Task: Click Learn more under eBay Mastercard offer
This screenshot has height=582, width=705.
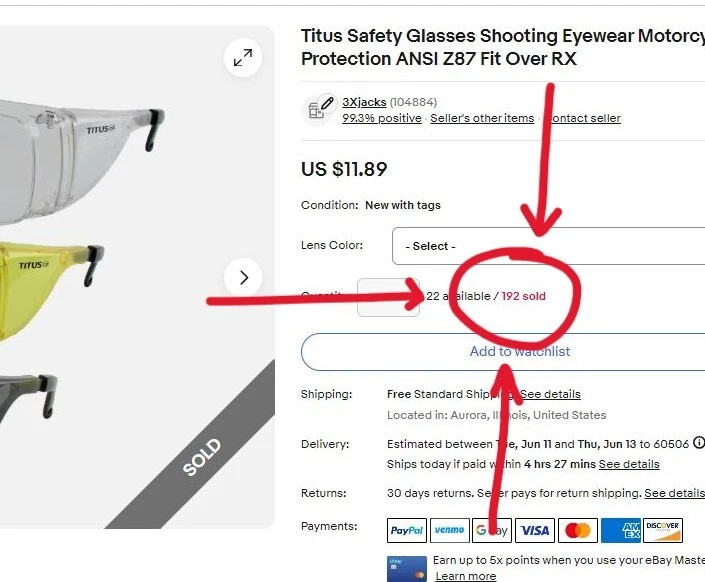Action: pos(465,576)
